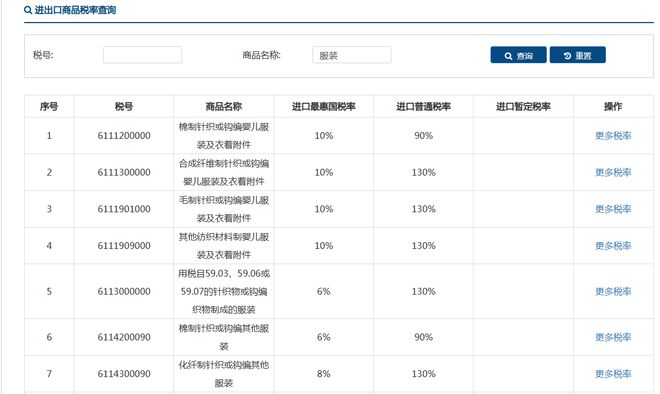The width and height of the screenshot is (660, 394).
Task: Click the 查询 search button
Action: tap(518, 55)
